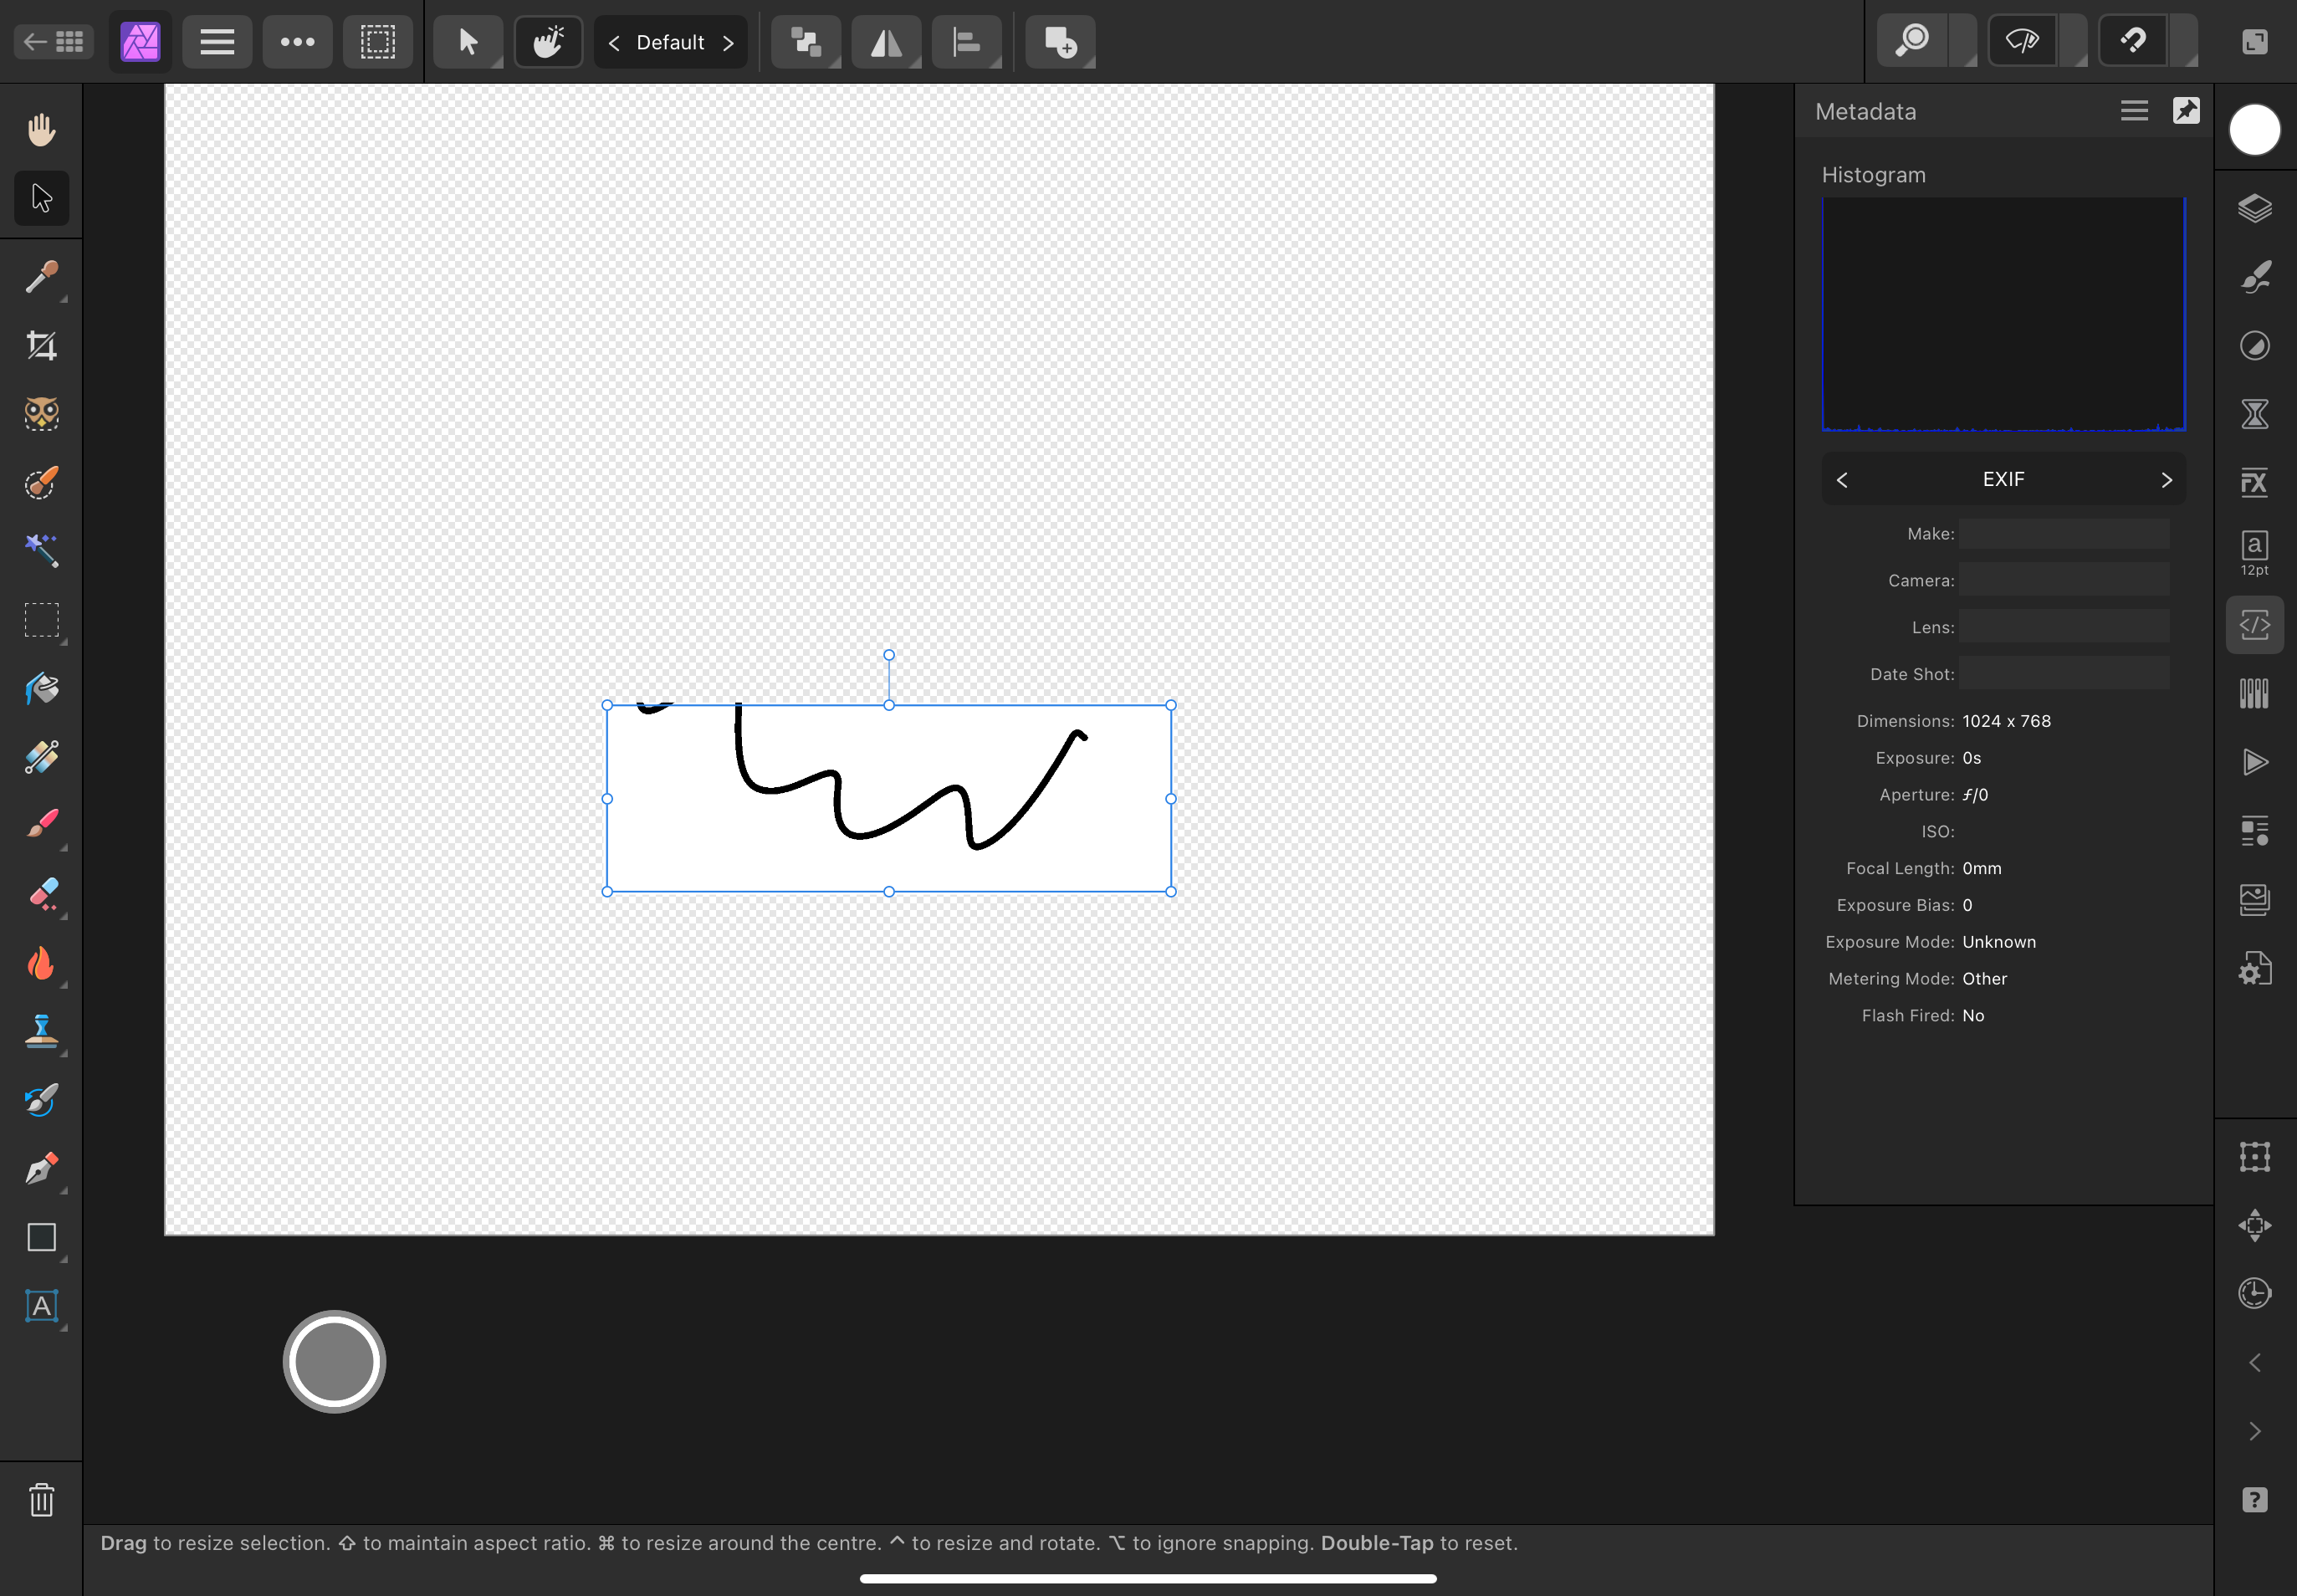Open the Layer FX studio
This screenshot has width=2297, height=1596.
[x=2255, y=482]
